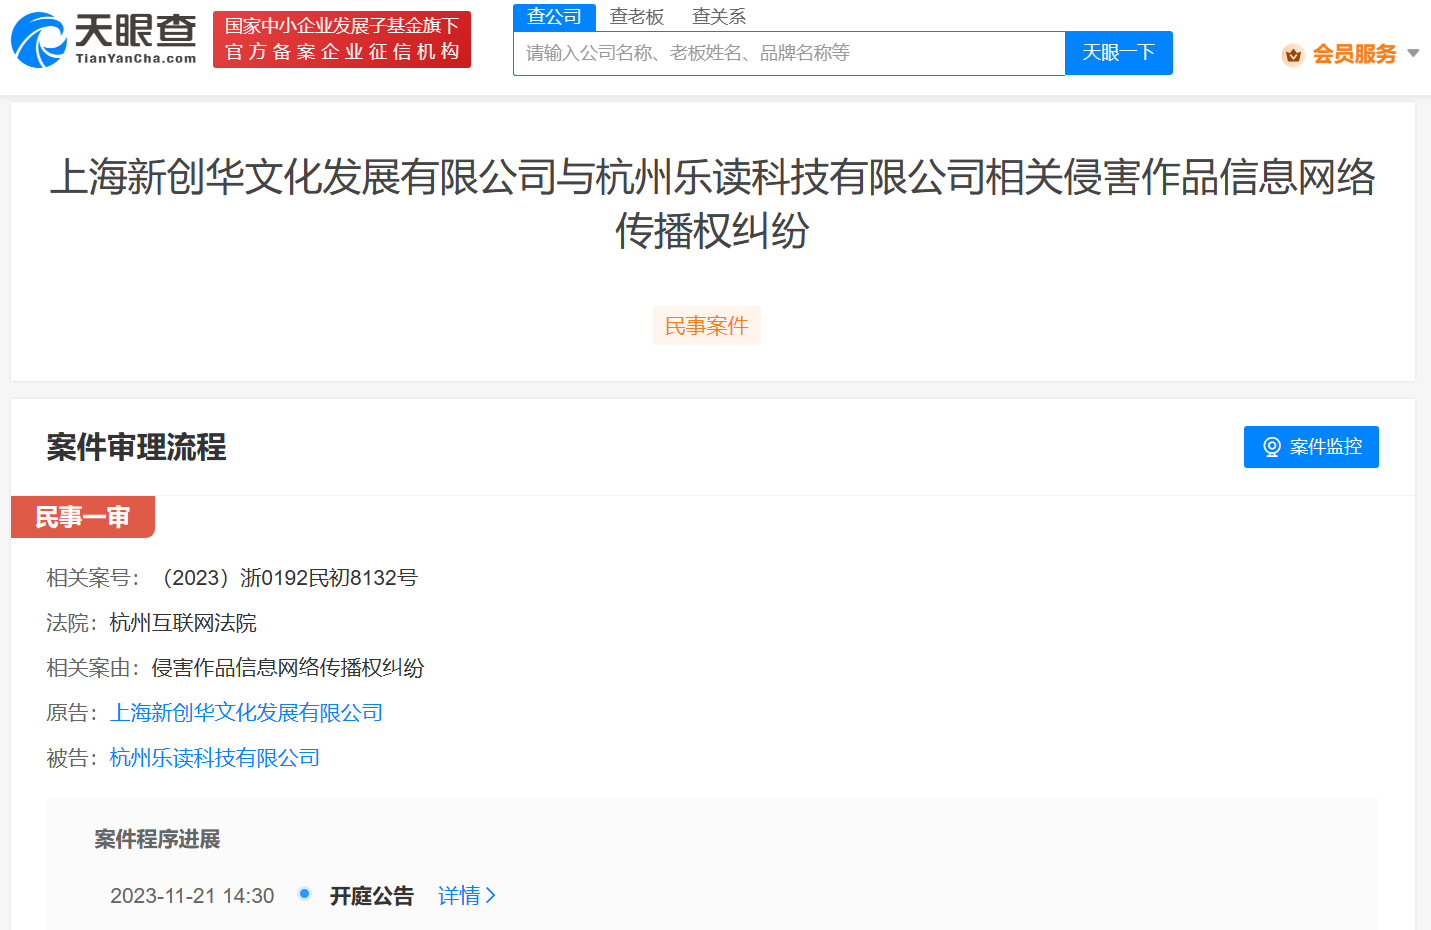Focus the company name search input

(789, 53)
